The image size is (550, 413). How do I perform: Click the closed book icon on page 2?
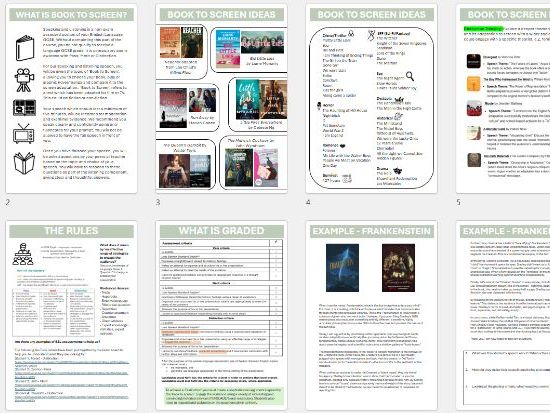tap(25, 48)
